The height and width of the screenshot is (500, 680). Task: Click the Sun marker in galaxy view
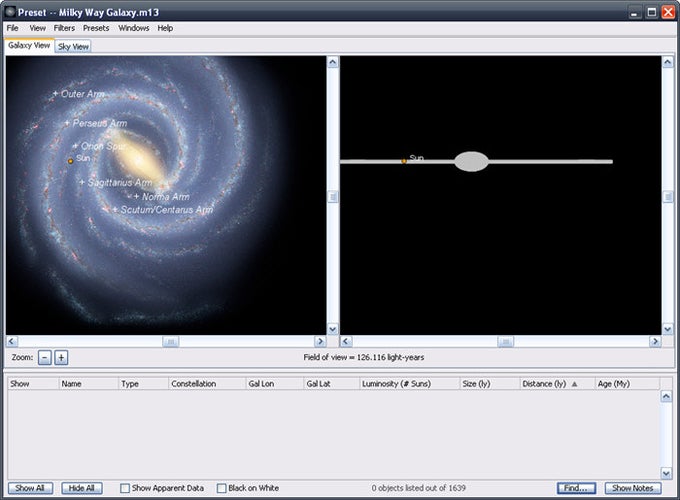[x=70, y=160]
